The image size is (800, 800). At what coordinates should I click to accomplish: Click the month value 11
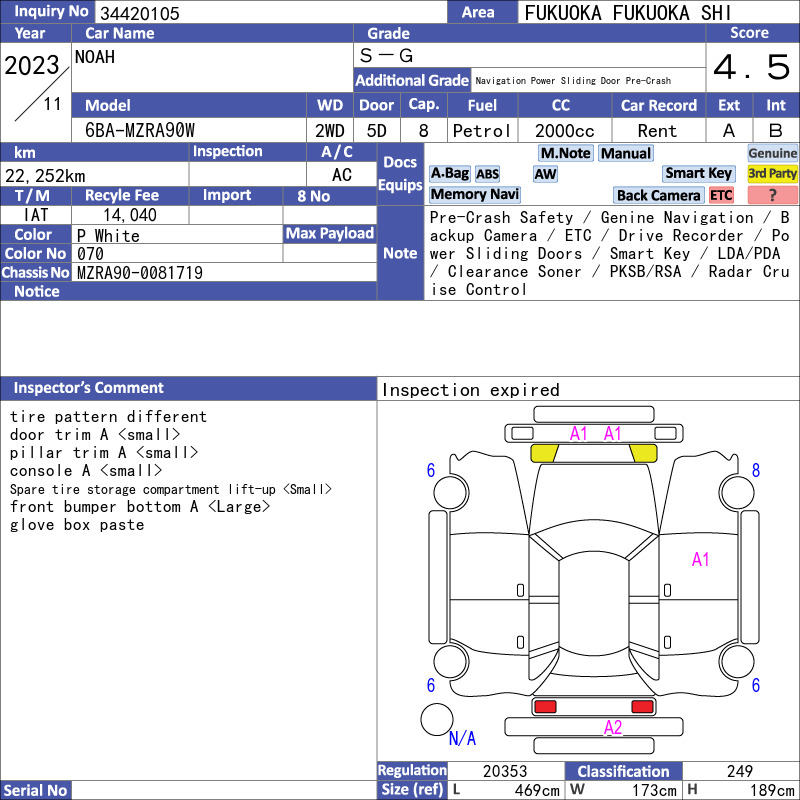pos(53,104)
